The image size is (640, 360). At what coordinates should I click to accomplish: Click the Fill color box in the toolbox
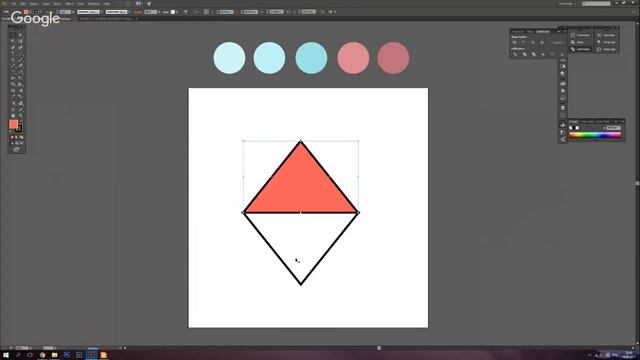(x=13, y=124)
